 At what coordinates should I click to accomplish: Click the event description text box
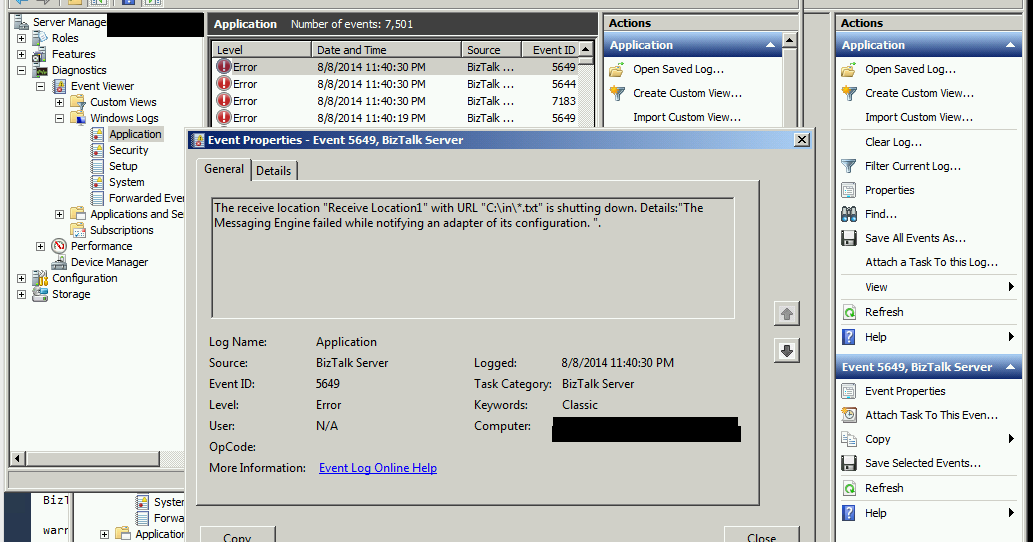point(472,258)
